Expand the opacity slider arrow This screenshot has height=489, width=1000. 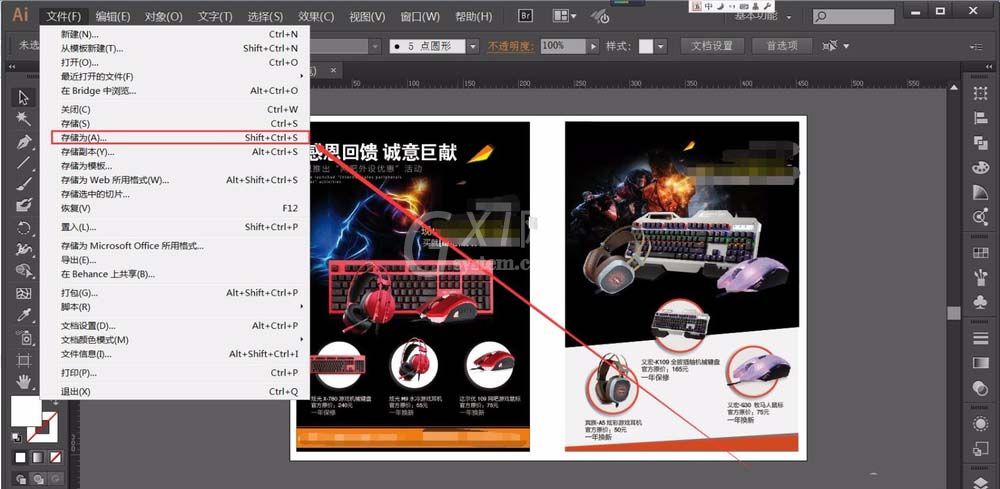pyautogui.click(x=594, y=47)
